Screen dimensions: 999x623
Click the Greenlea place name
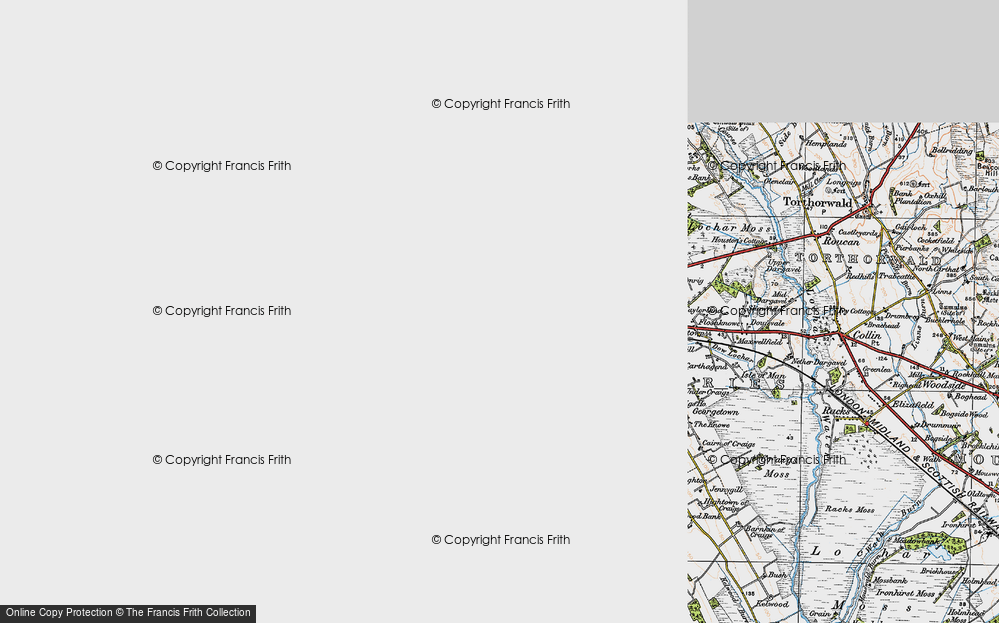pyautogui.click(x=877, y=369)
